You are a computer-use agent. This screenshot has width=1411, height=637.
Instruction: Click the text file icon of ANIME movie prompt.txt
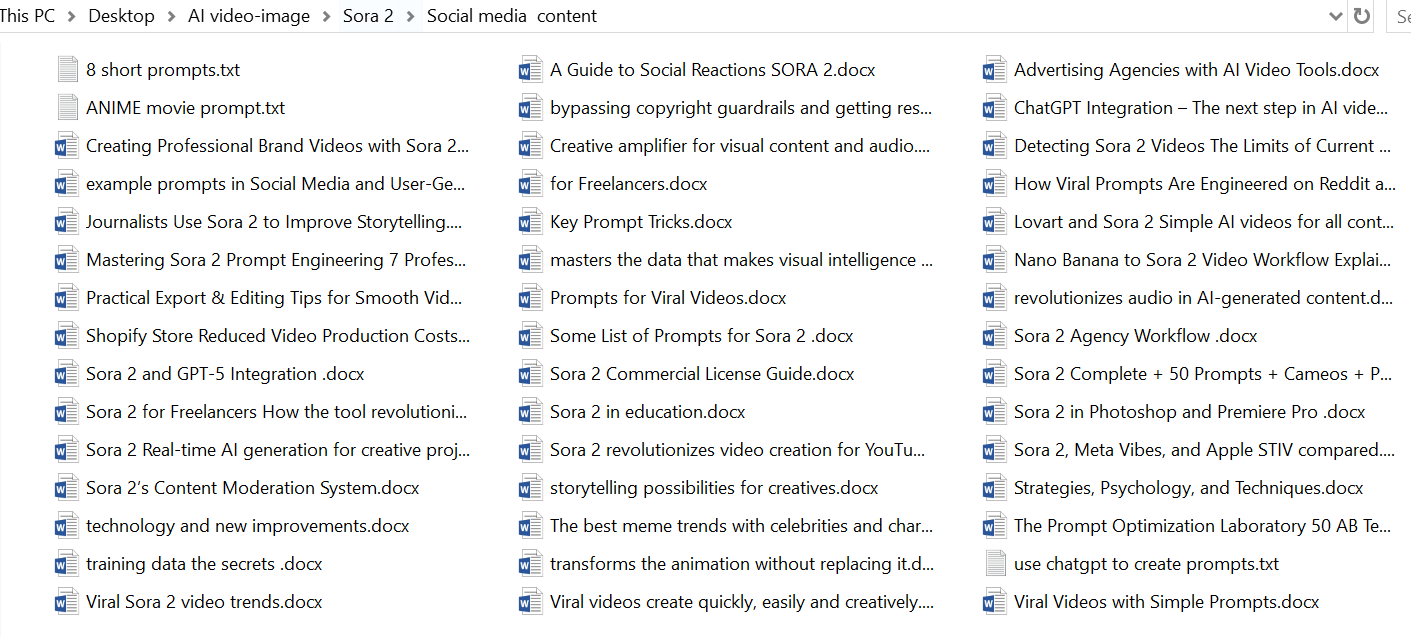pos(67,108)
